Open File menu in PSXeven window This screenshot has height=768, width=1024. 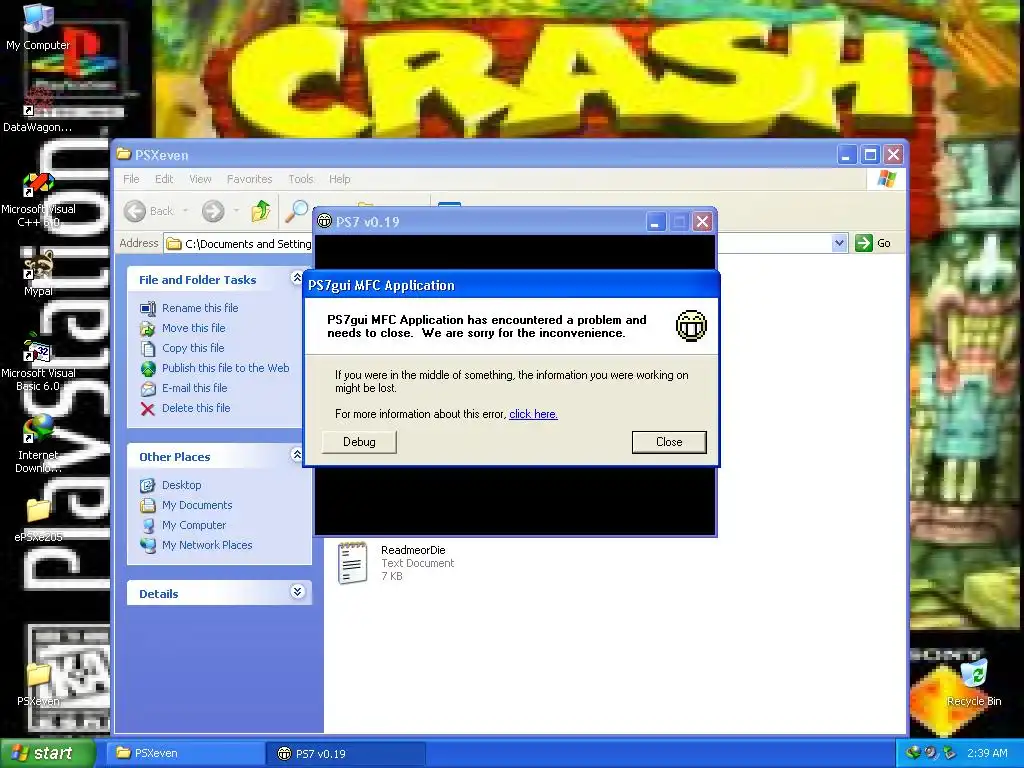point(131,179)
